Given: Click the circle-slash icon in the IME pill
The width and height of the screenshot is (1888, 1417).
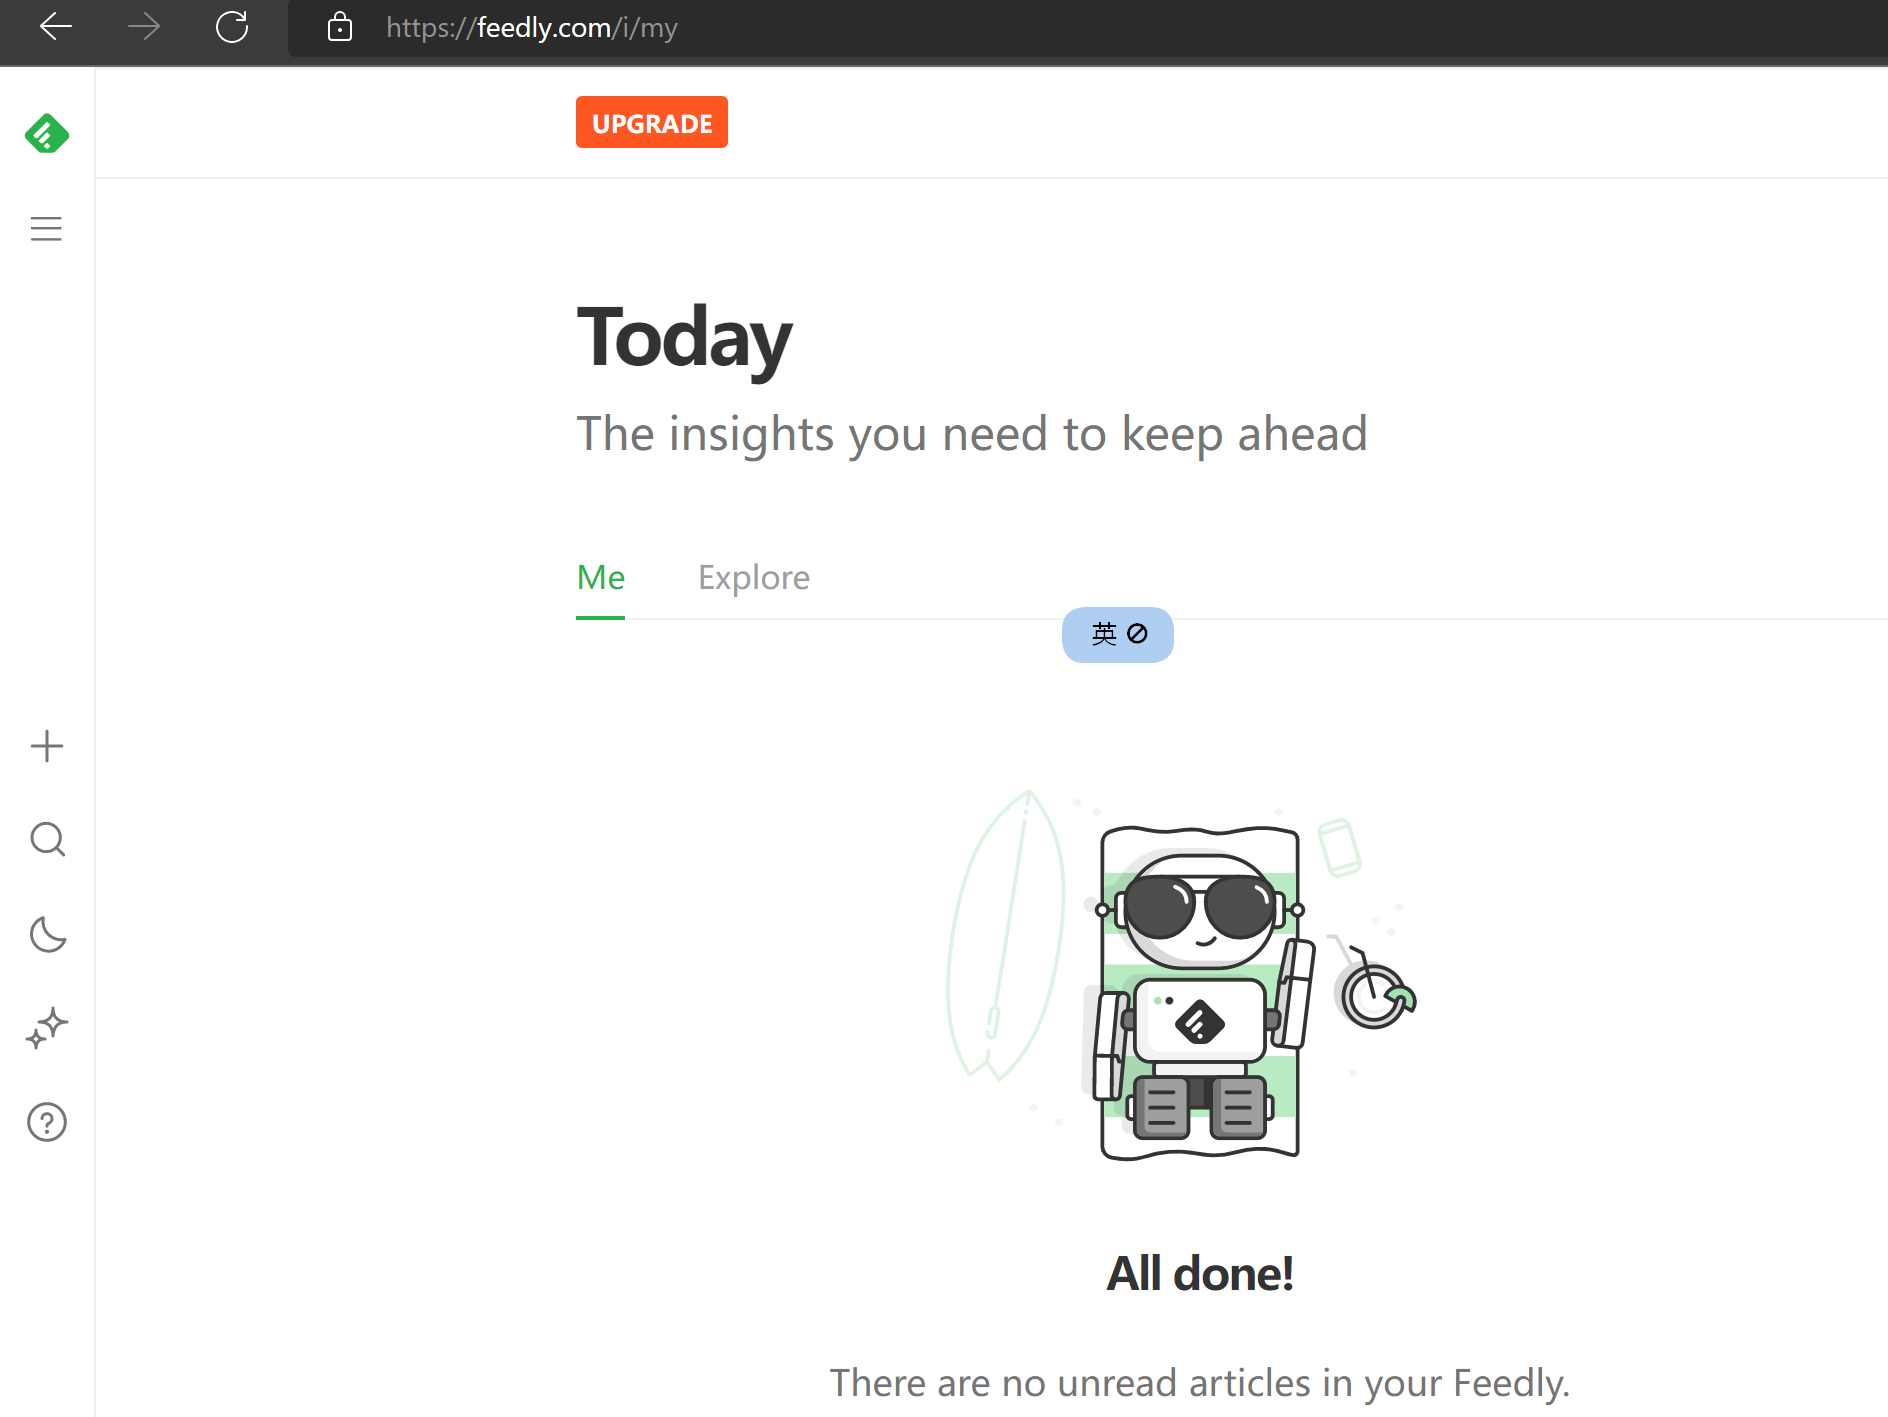Looking at the screenshot, I should click(1138, 634).
